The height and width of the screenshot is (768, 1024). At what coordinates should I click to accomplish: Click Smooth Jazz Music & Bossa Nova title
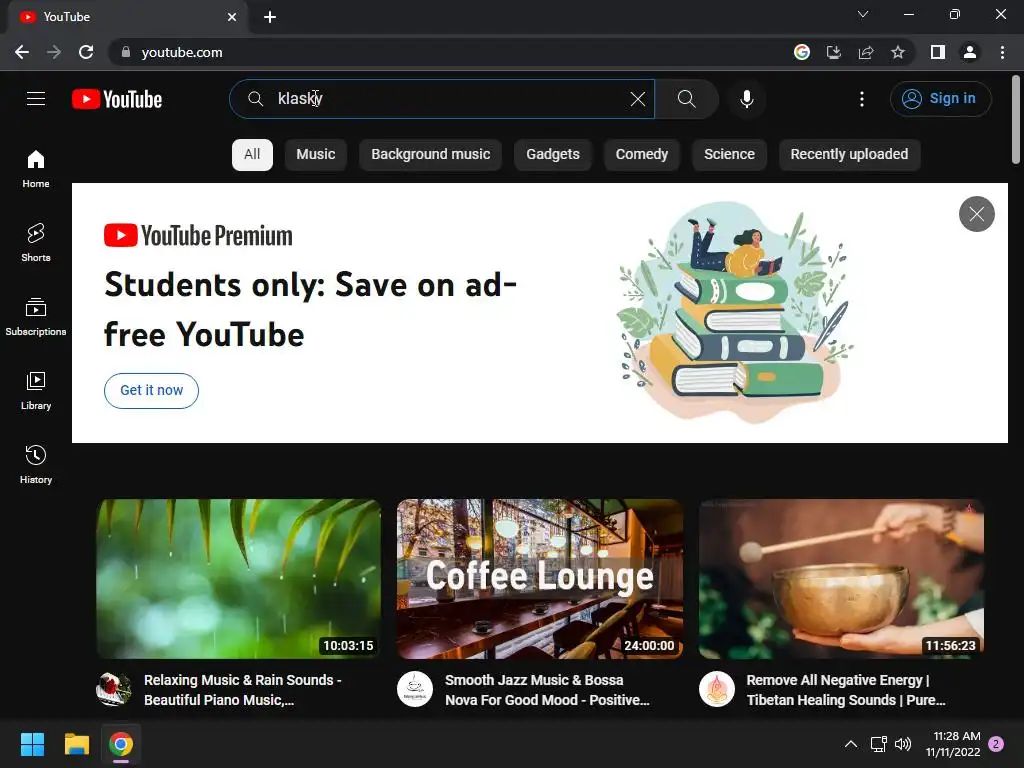click(547, 690)
